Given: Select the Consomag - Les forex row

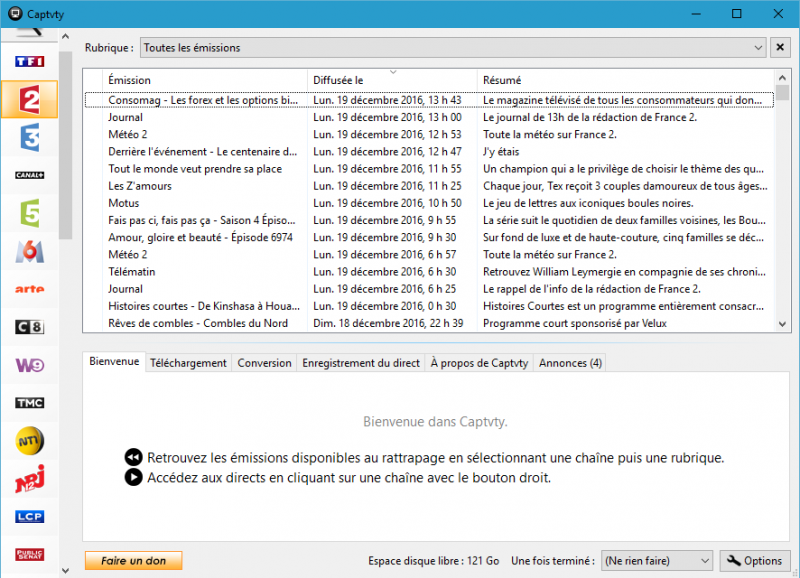Looking at the screenshot, I should click(x=429, y=100).
